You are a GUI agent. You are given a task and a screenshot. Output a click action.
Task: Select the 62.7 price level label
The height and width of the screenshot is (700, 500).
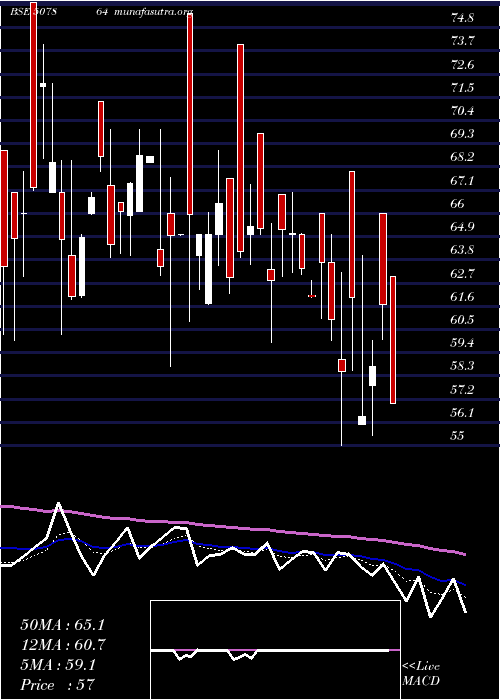tap(462, 274)
